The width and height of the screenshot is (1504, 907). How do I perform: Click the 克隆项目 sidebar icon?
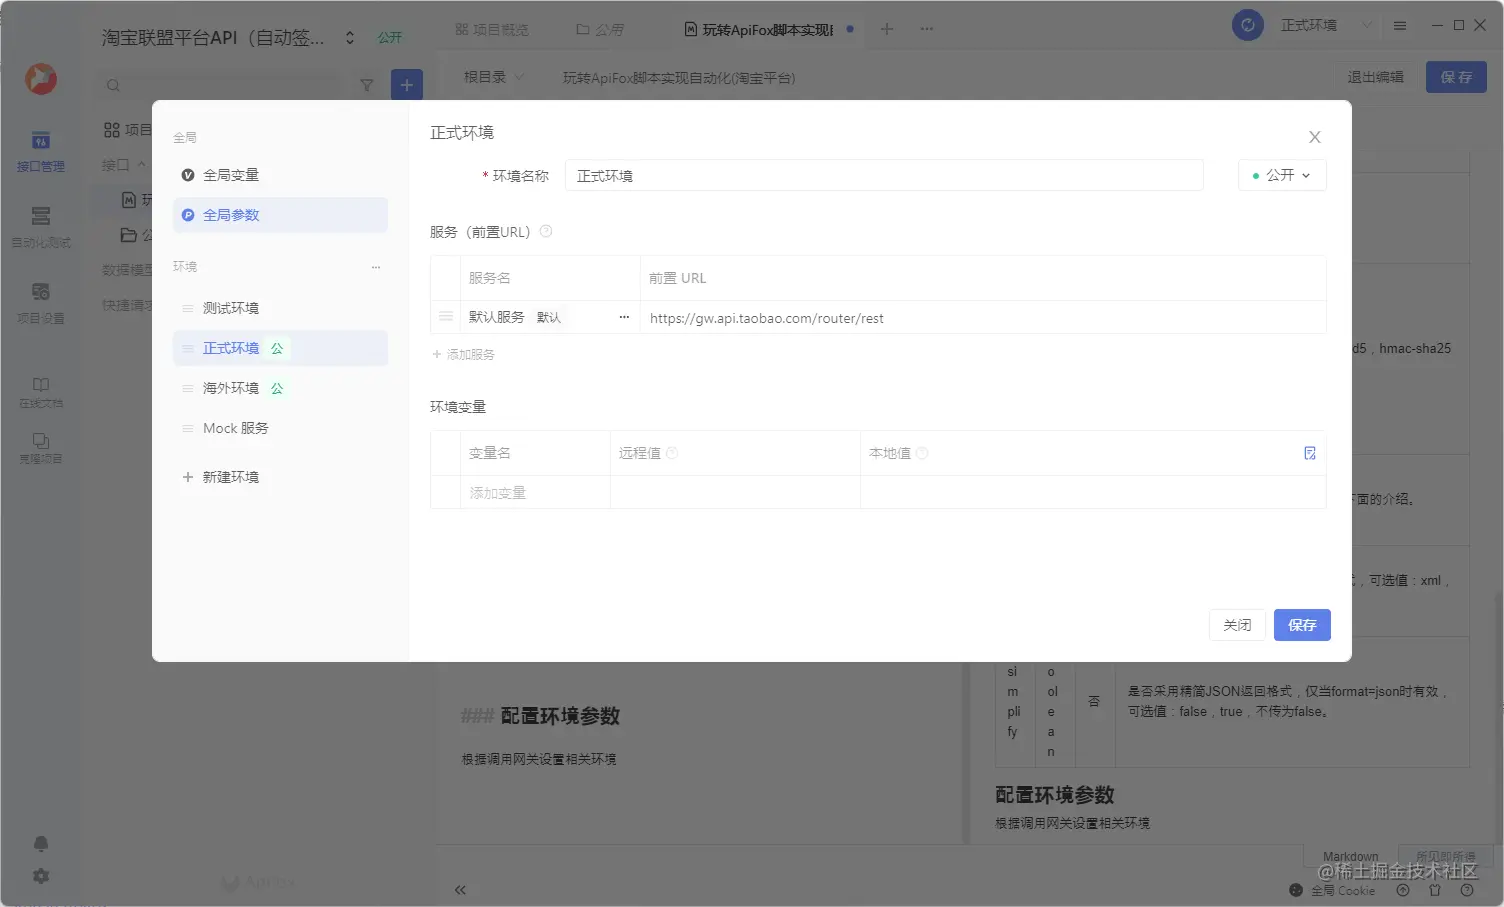[x=40, y=448]
